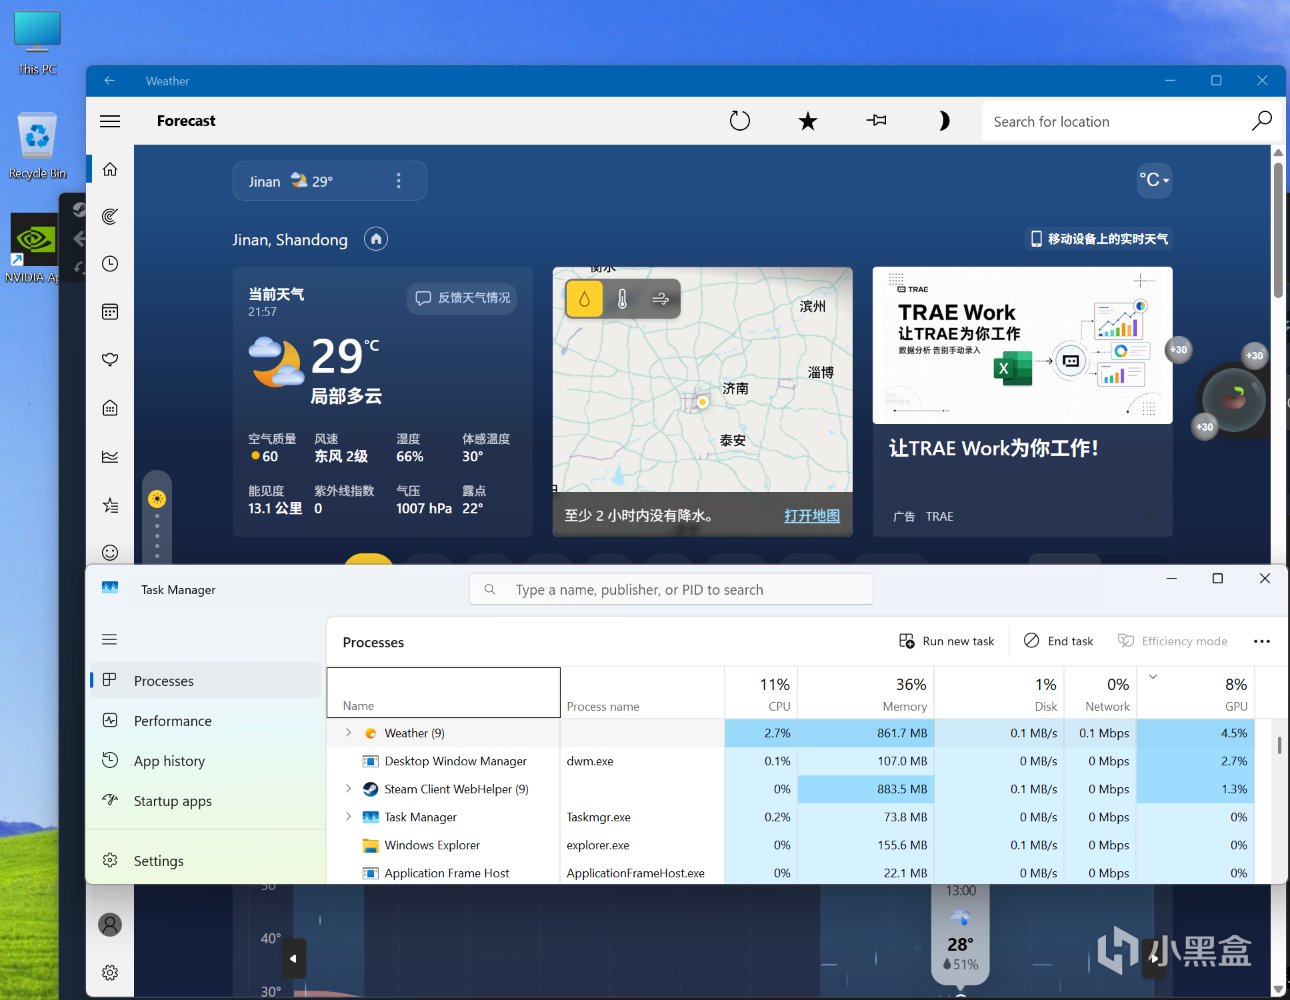
Task: Refresh the weather forecast
Action: (740, 121)
